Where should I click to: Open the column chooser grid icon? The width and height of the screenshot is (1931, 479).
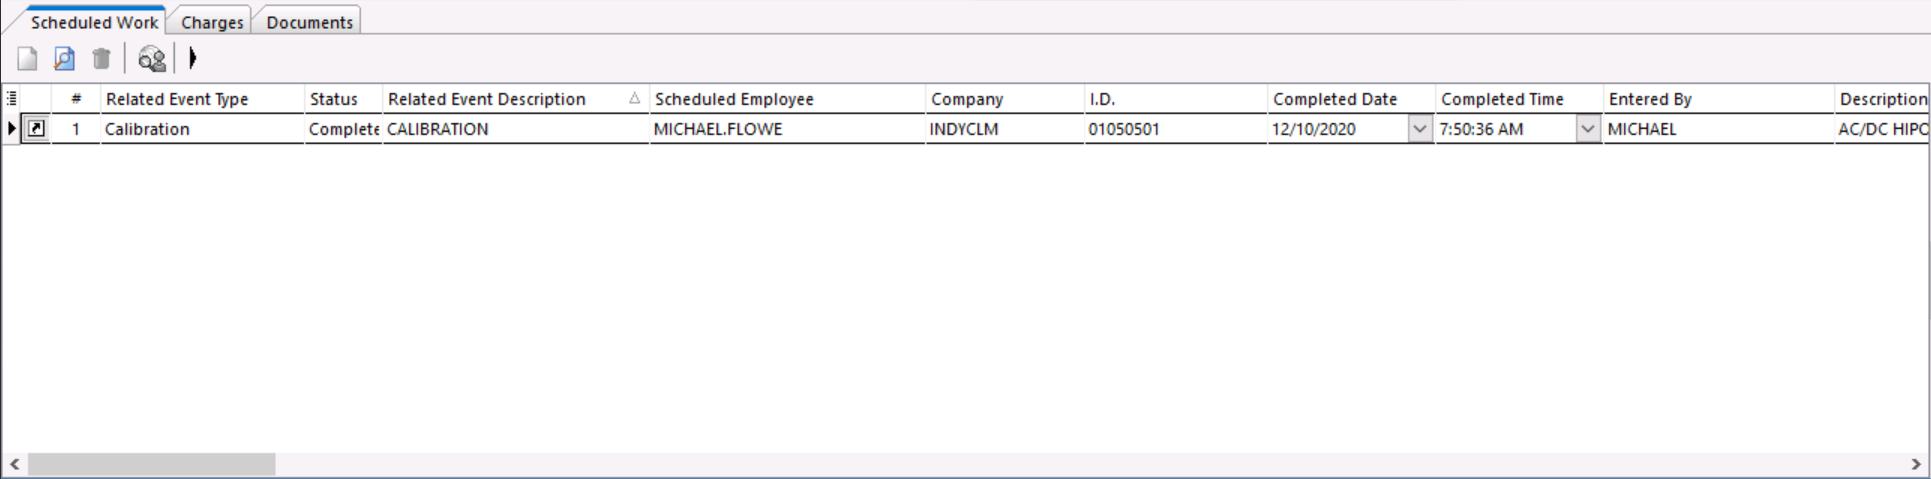[12, 98]
